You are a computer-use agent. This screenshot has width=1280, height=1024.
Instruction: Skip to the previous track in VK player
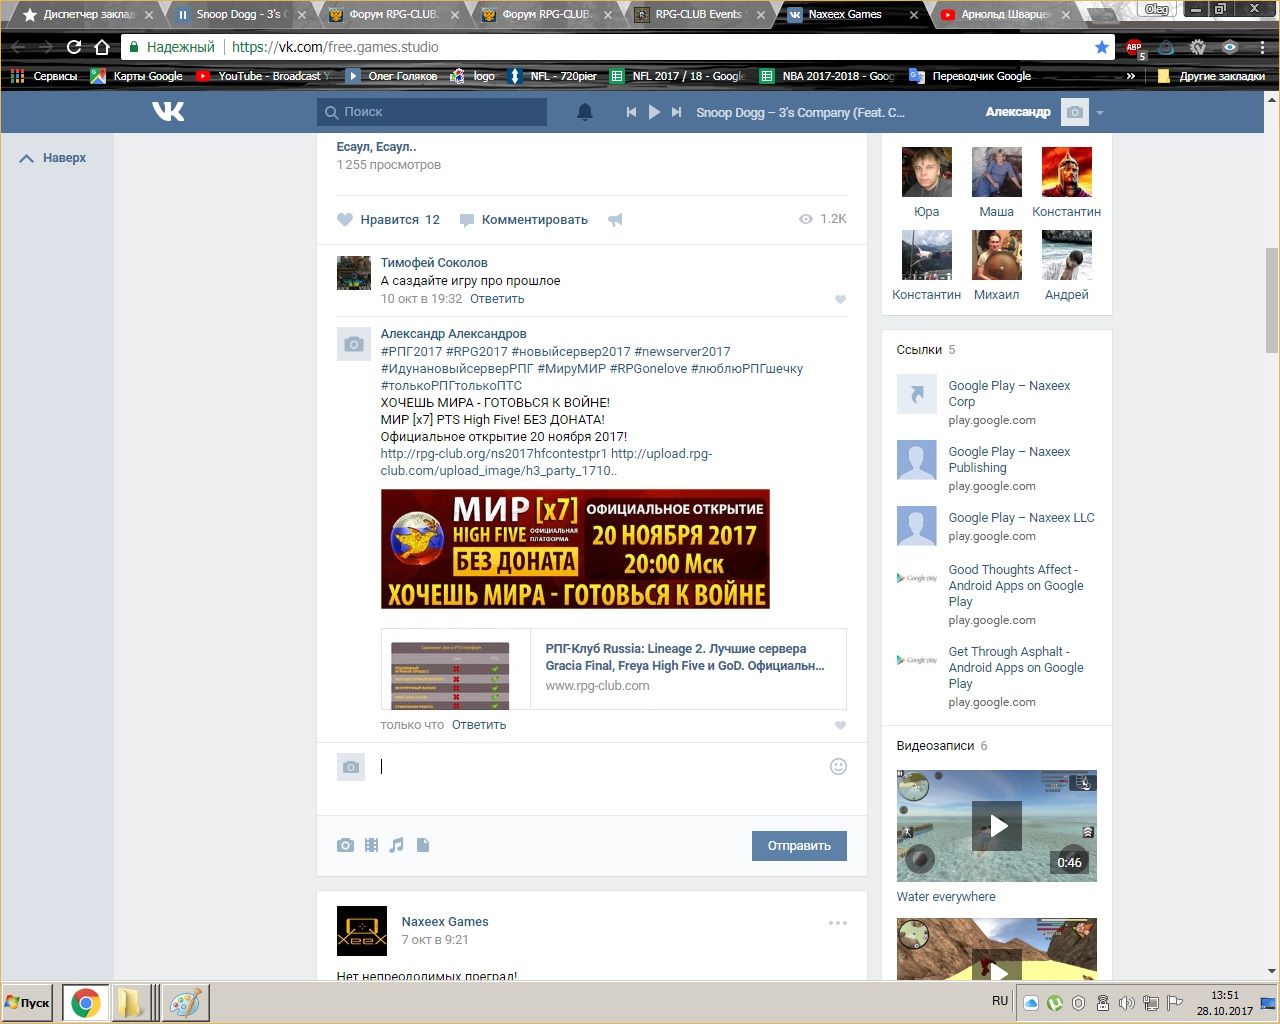631,112
